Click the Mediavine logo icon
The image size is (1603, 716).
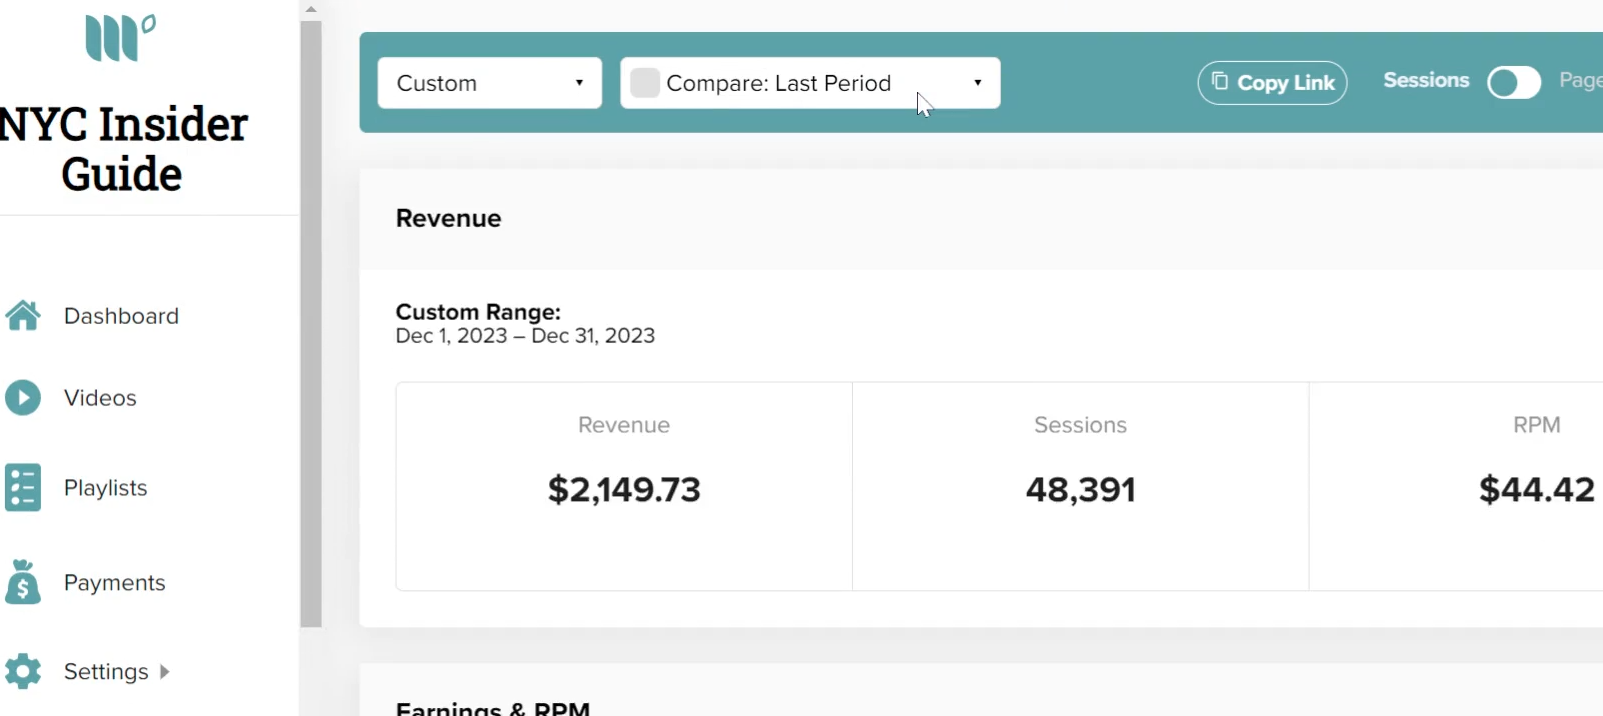tap(120, 38)
